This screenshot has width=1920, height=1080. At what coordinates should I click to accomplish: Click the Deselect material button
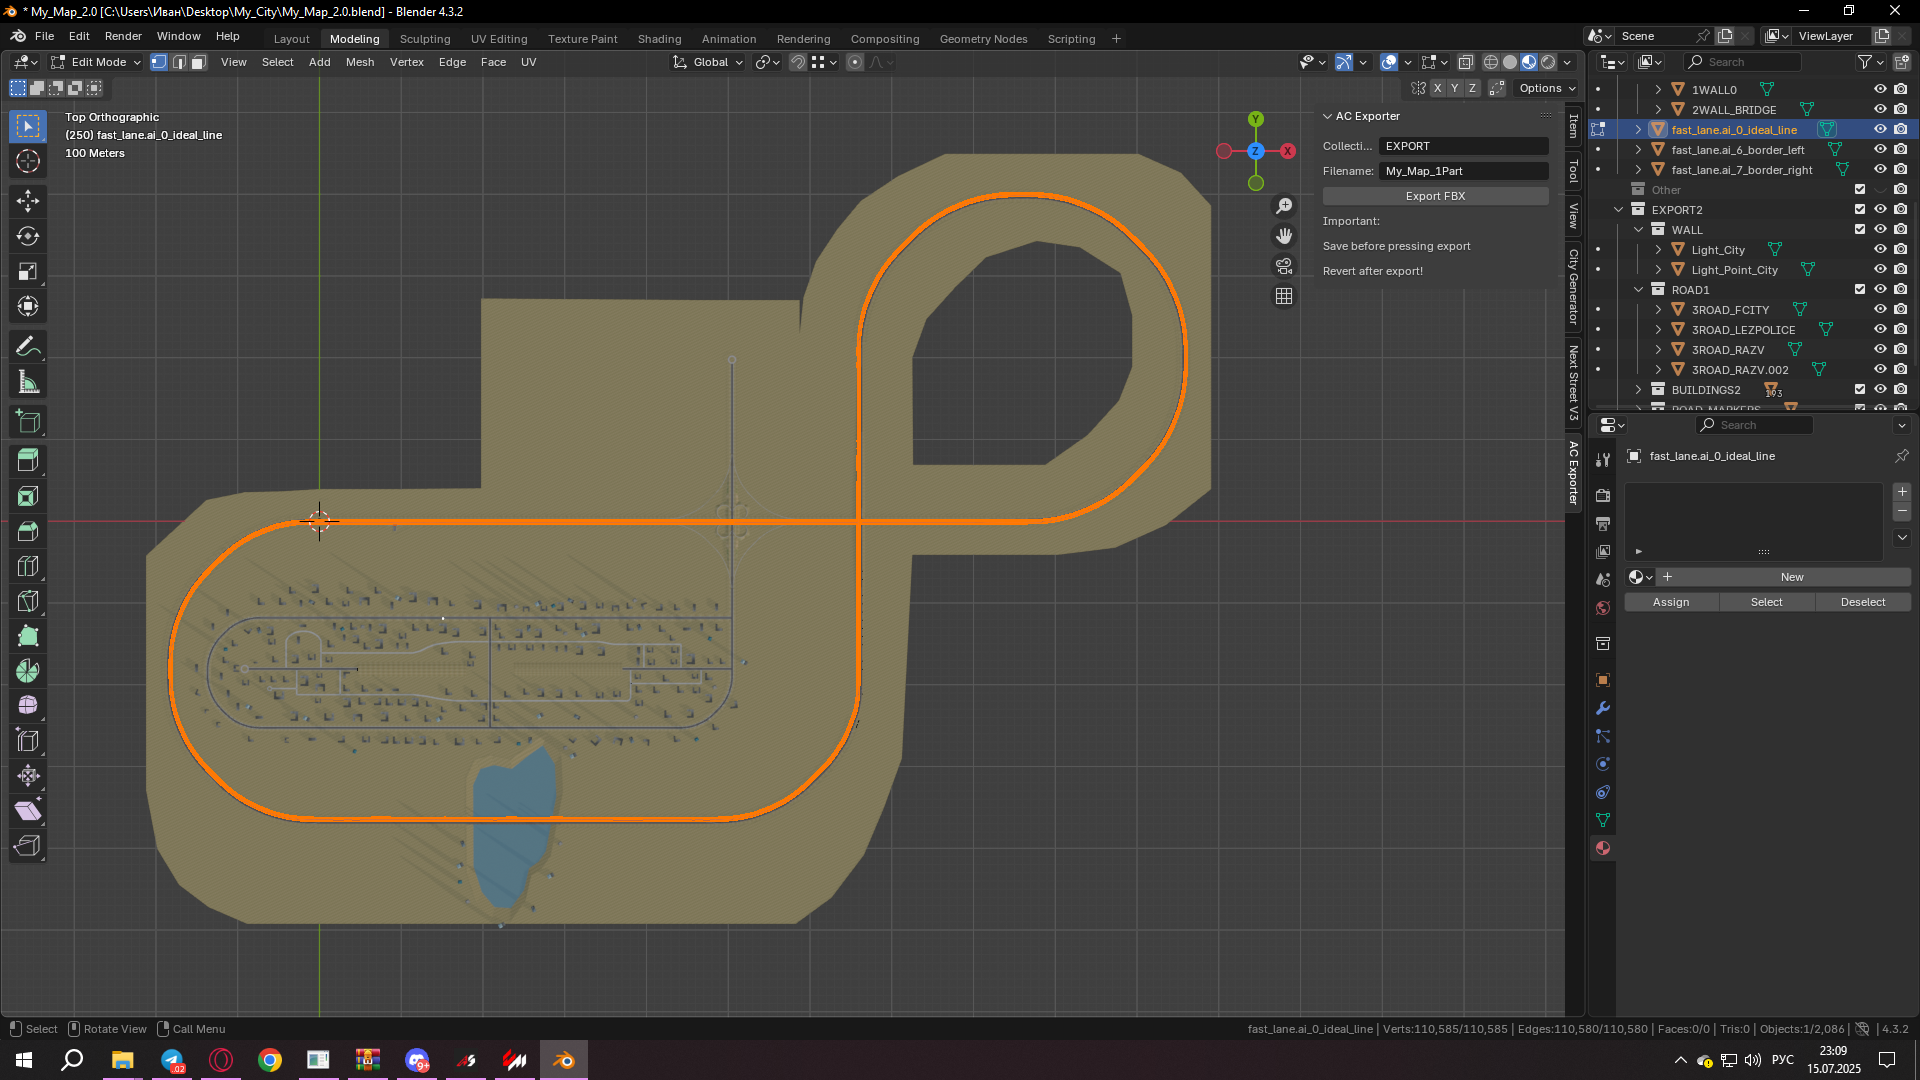[x=1863, y=602]
